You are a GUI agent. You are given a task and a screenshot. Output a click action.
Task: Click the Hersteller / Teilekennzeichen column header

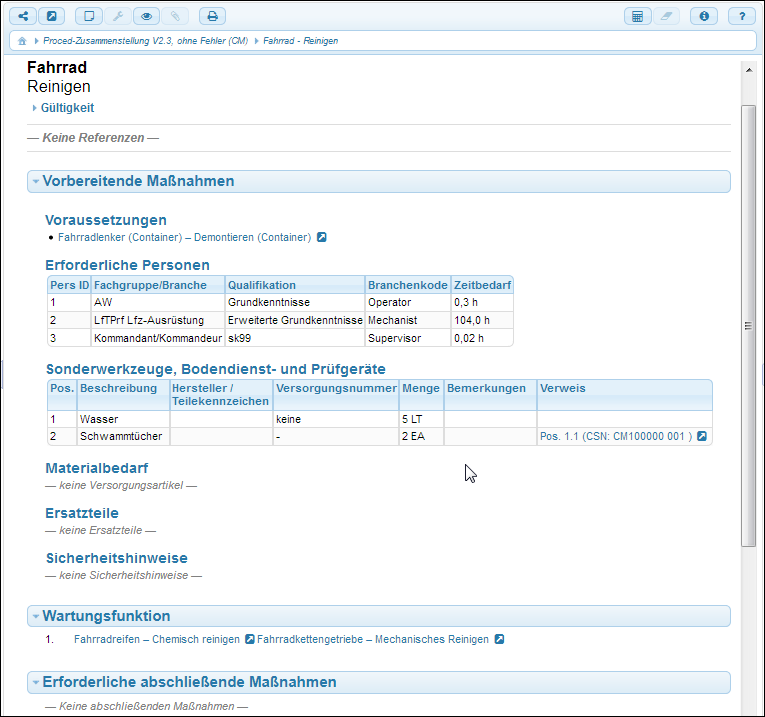coord(221,395)
